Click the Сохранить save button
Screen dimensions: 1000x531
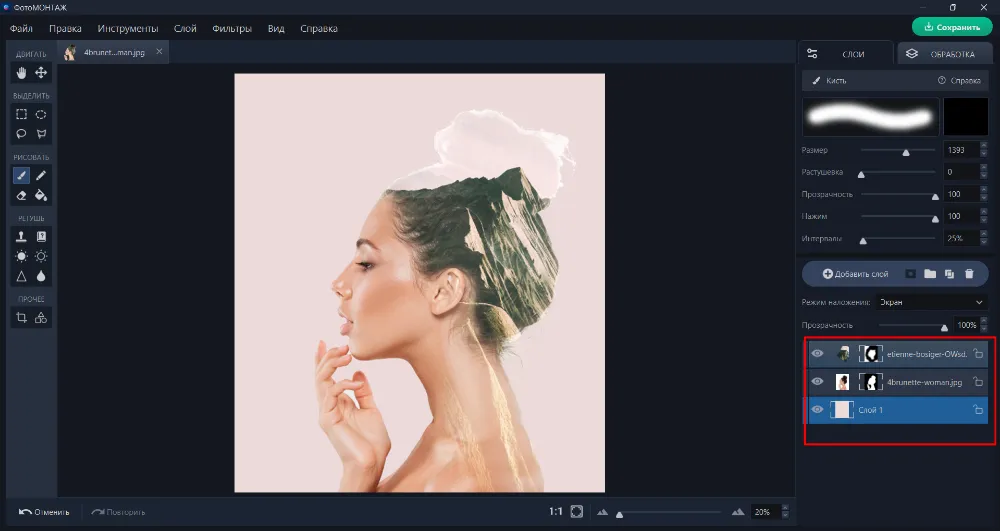952,27
